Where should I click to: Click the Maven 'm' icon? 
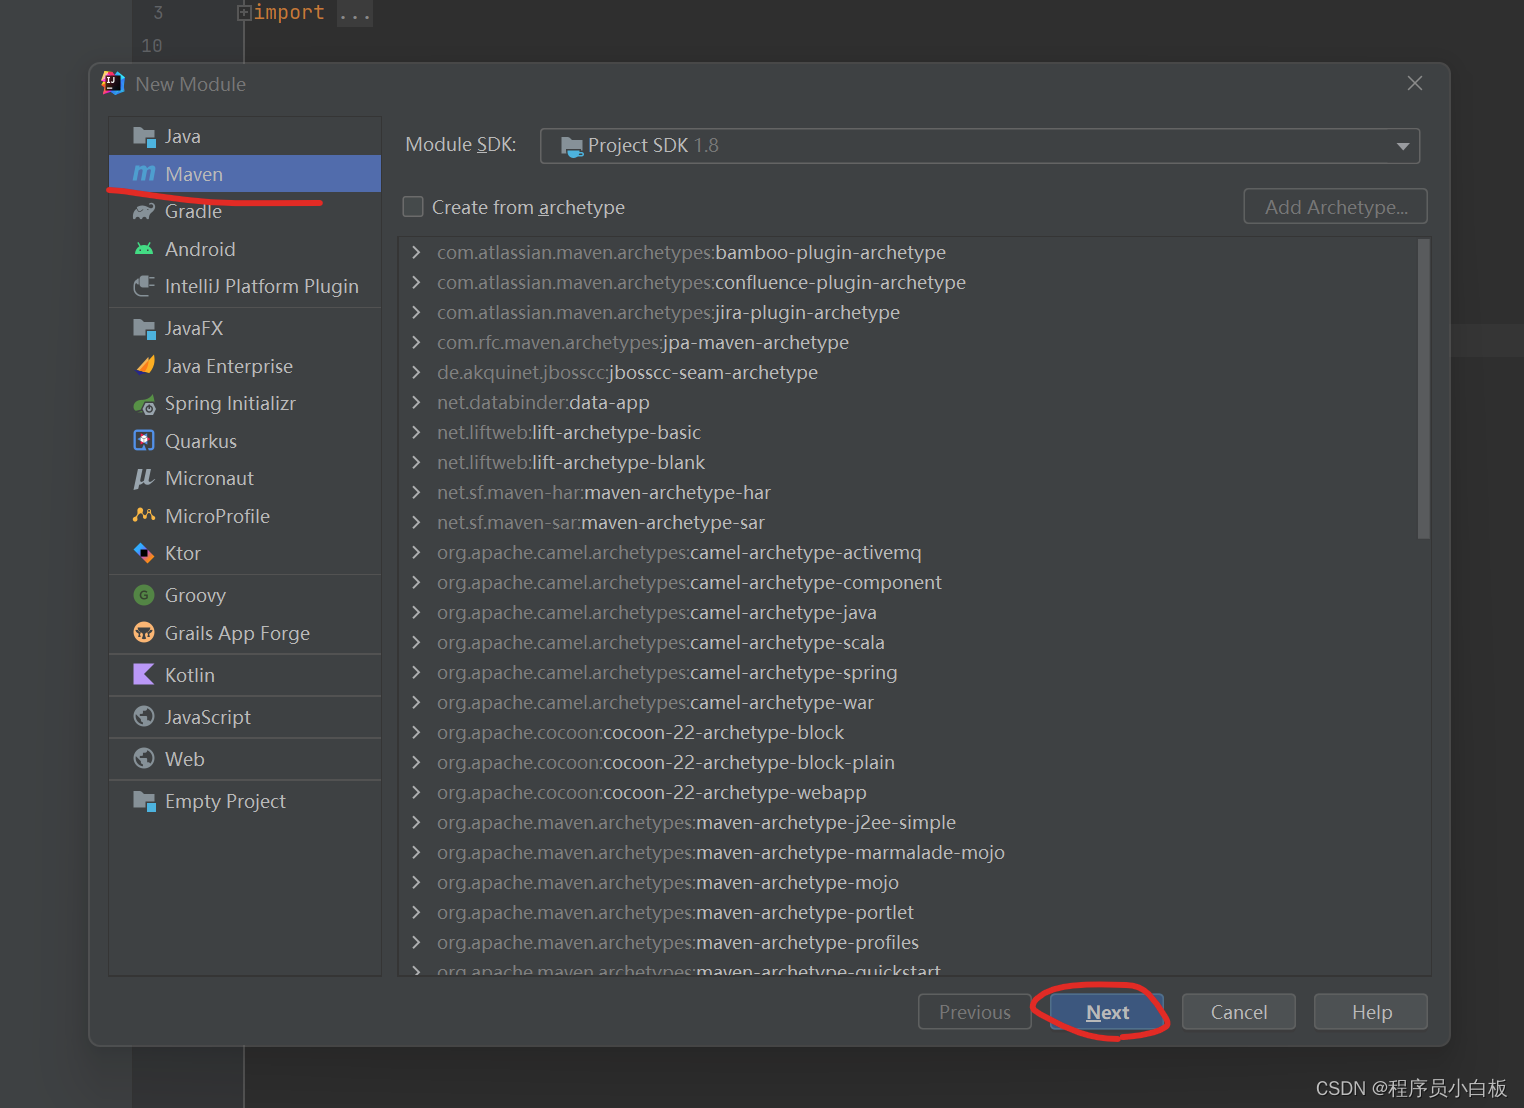coord(144,174)
